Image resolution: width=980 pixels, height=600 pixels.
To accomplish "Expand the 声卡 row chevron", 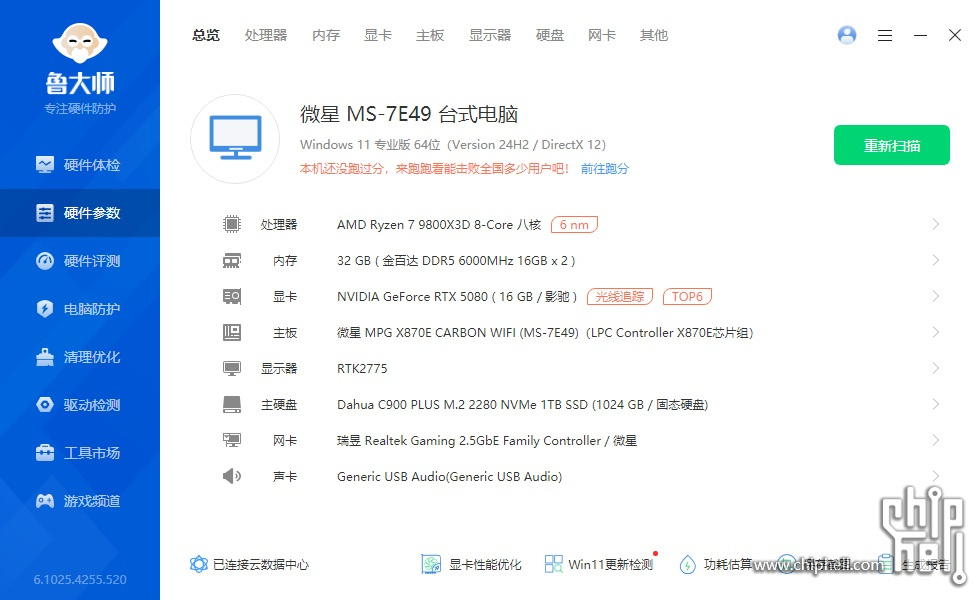I will [936, 476].
